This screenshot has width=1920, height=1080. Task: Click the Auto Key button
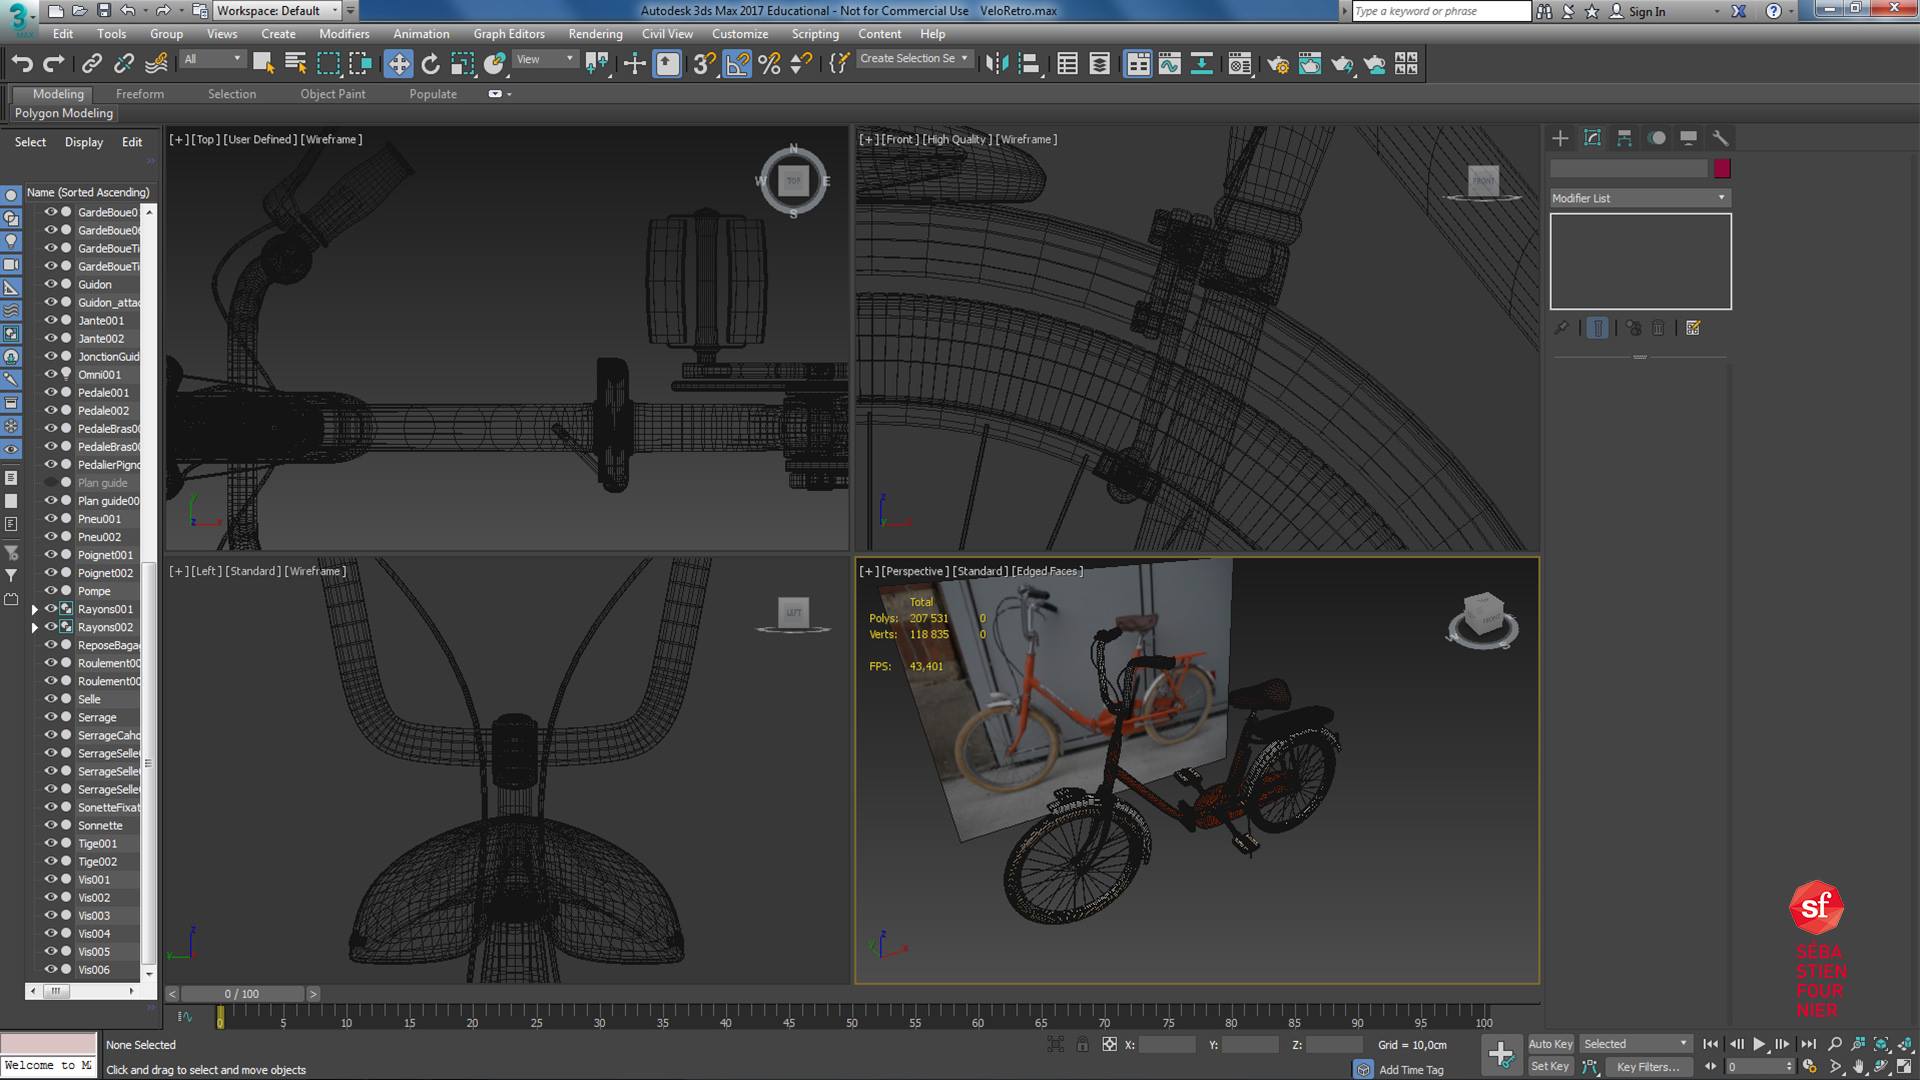click(x=1550, y=1044)
